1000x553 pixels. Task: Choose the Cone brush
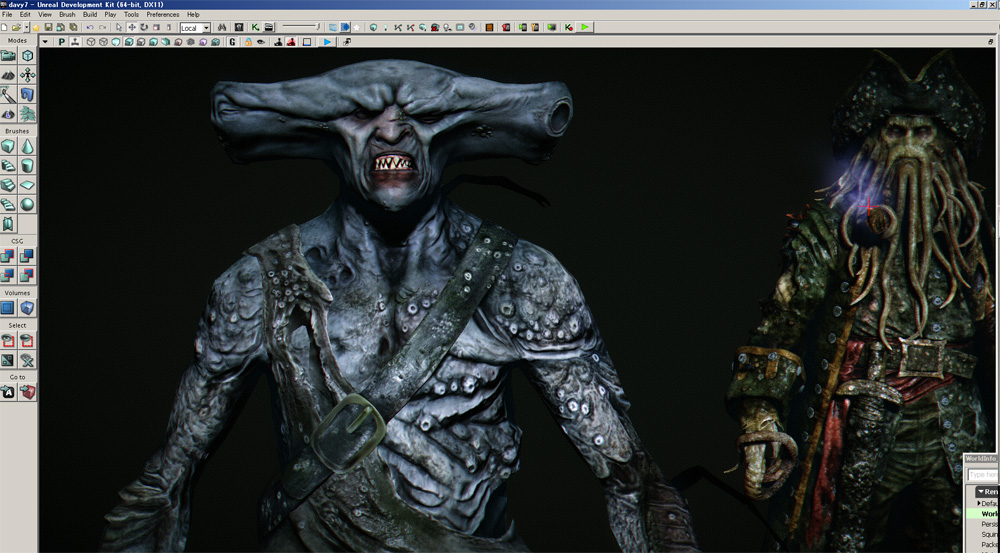(x=27, y=146)
